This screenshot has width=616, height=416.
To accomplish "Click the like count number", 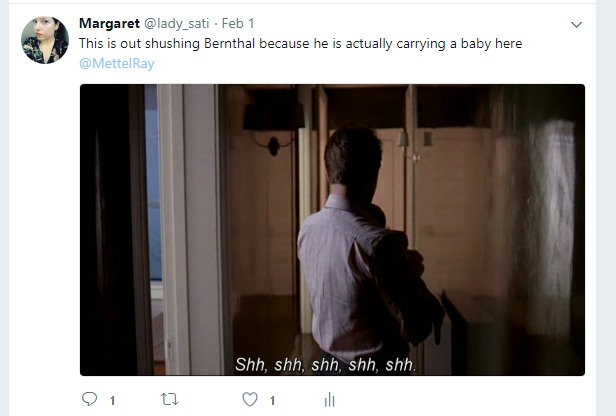I will pyautogui.click(x=272, y=401).
